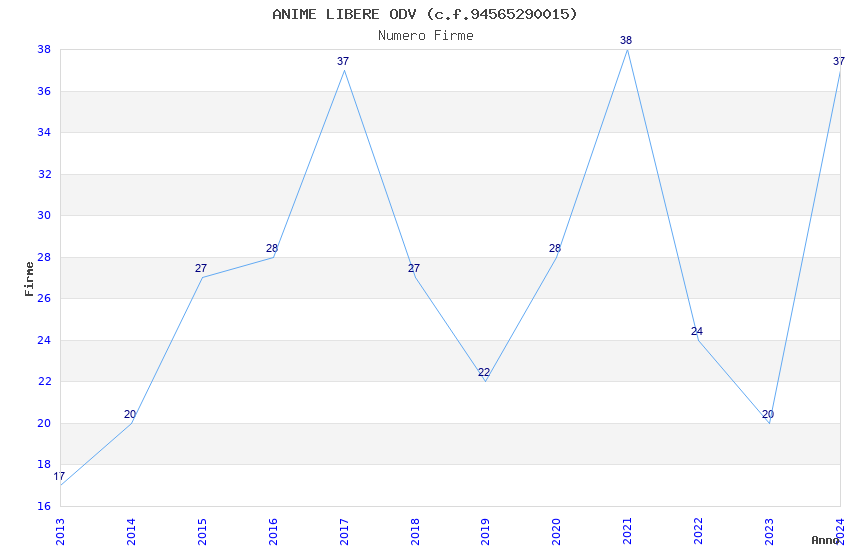This screenshot has height=550, width=850.
Task: Click the 2022 year tick label
Action: [699, 532]
